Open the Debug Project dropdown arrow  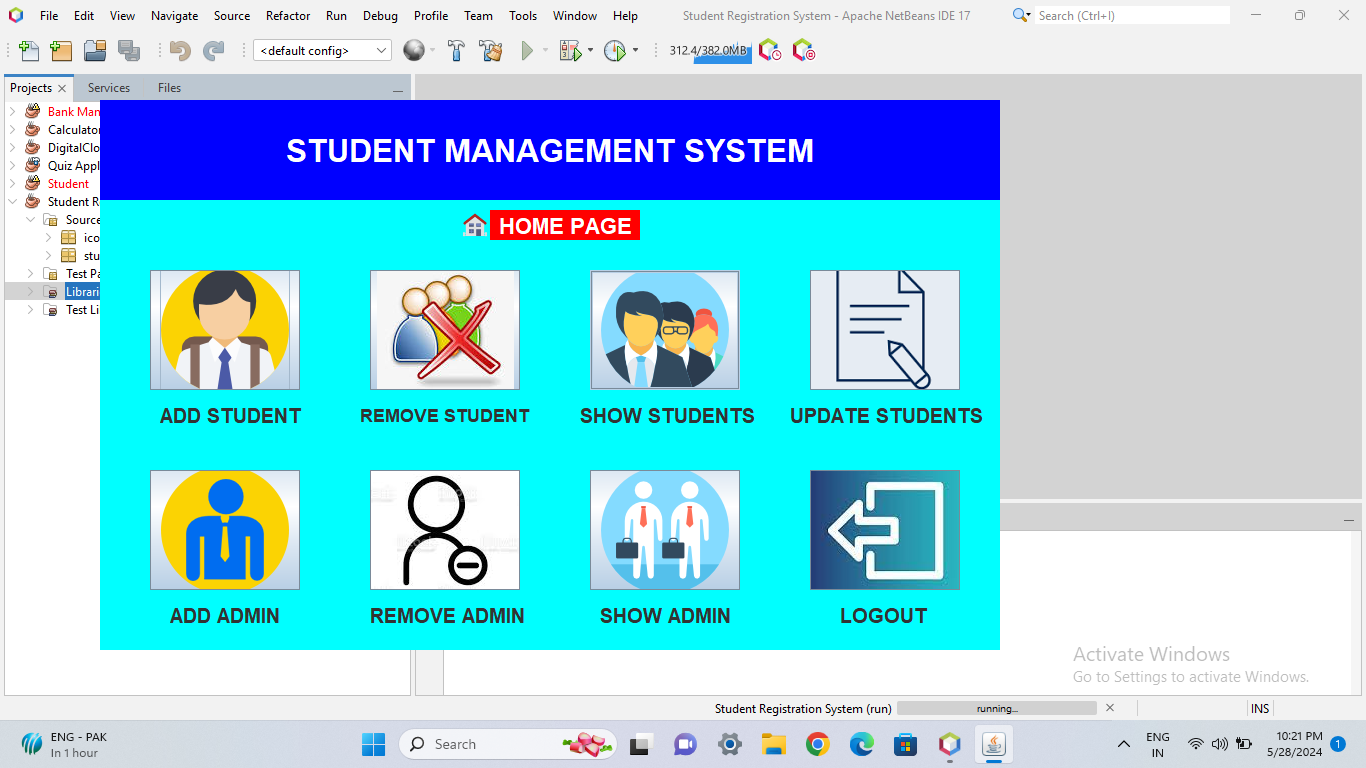590,50
